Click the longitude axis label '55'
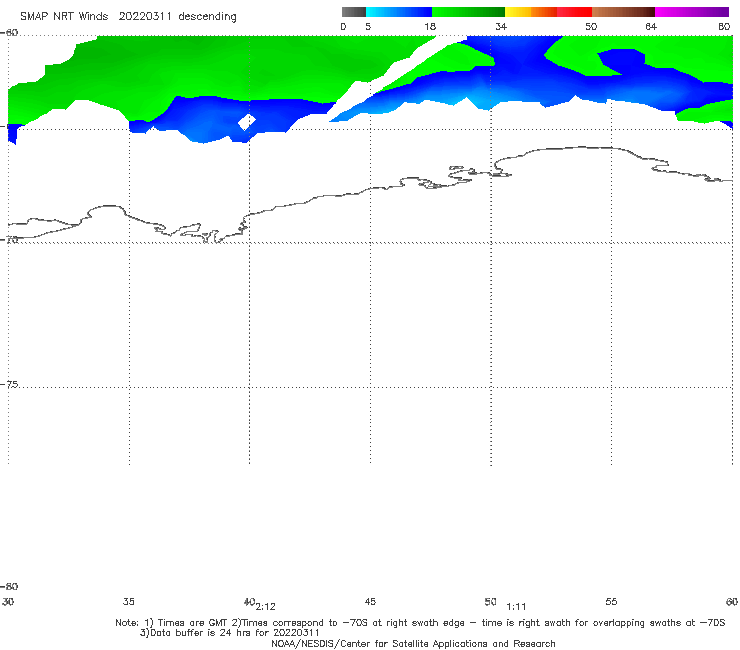Viewport: 740px width, 650px height. 611,601
